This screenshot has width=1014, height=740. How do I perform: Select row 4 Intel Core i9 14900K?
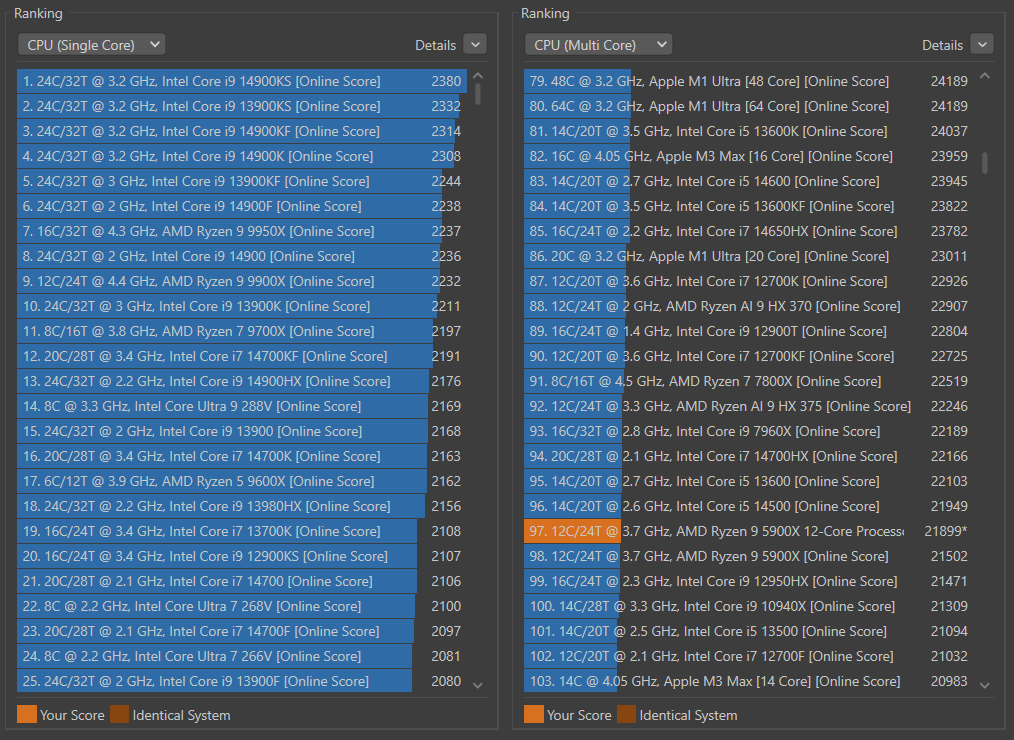tap(242, 156)
